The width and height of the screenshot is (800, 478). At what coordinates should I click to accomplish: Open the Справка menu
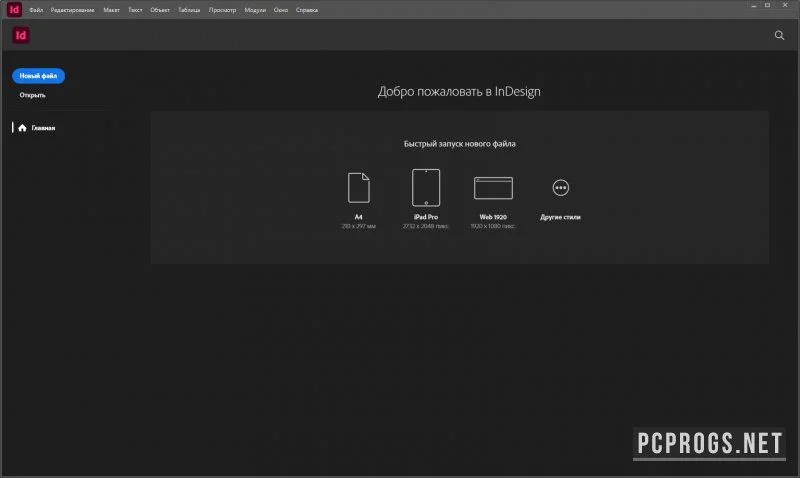coord(307,10)
